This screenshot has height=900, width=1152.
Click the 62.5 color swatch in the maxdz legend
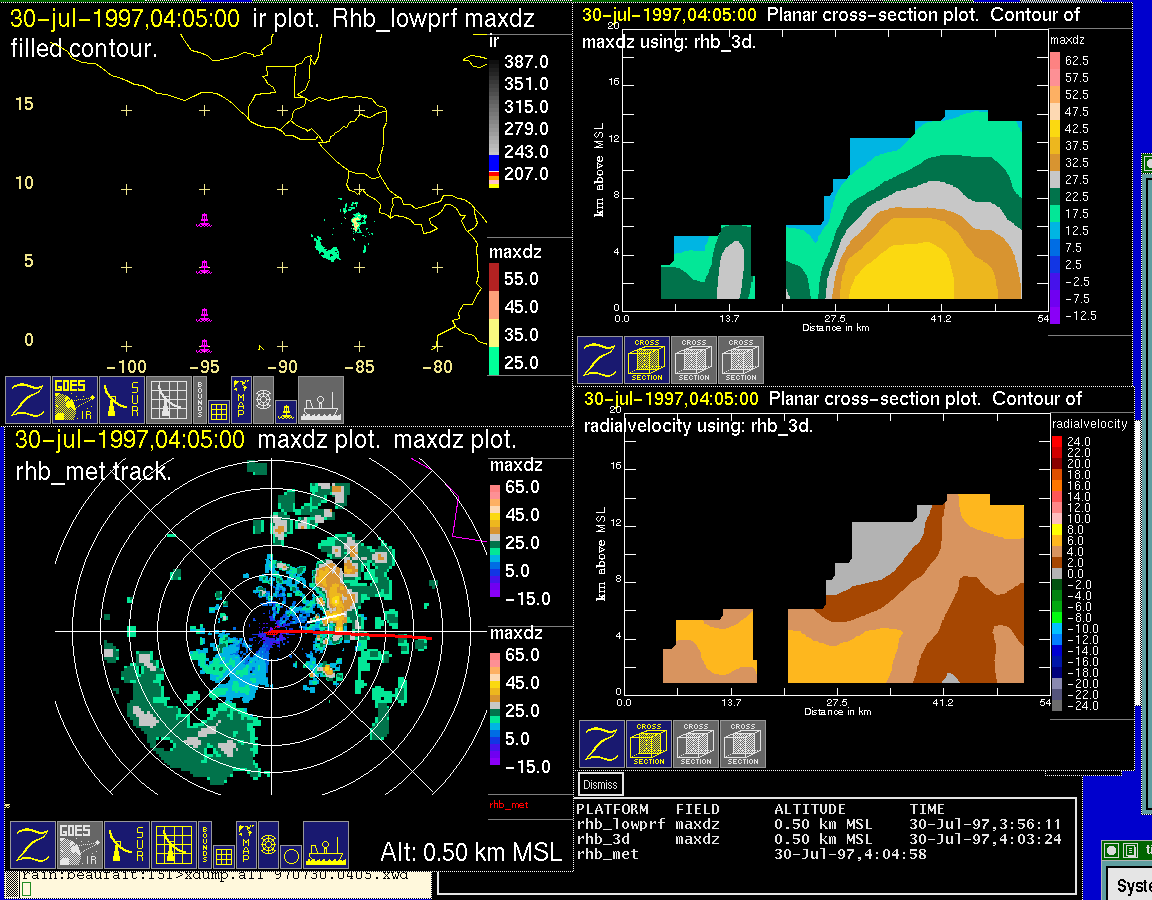pos(1055,61)
